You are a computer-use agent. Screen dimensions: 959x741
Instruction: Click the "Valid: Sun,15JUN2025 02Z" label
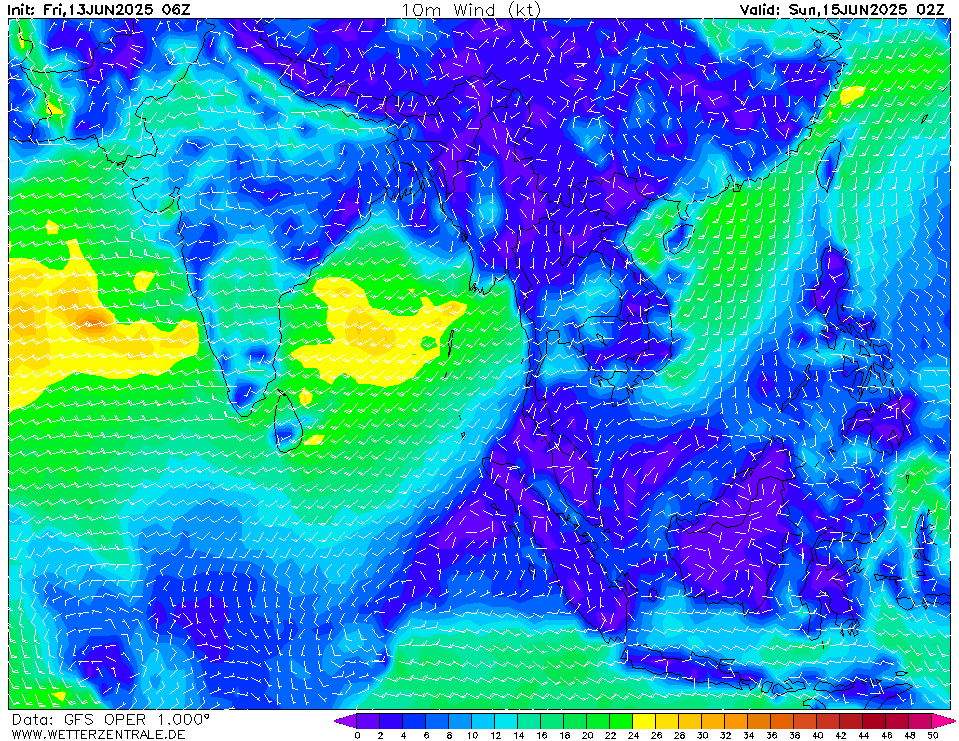pyautogui.click(x=842, y=9)
